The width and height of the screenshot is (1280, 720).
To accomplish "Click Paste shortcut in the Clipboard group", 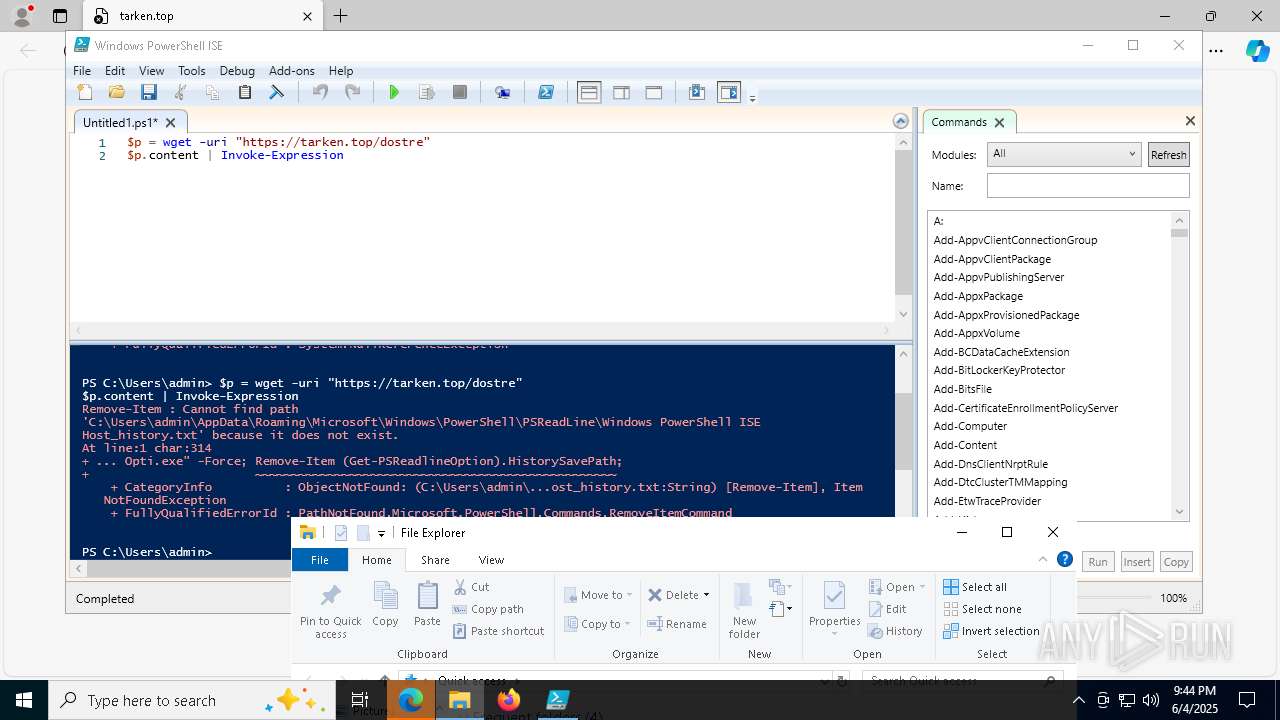I will pyautogui.click(x=498, y=631).
